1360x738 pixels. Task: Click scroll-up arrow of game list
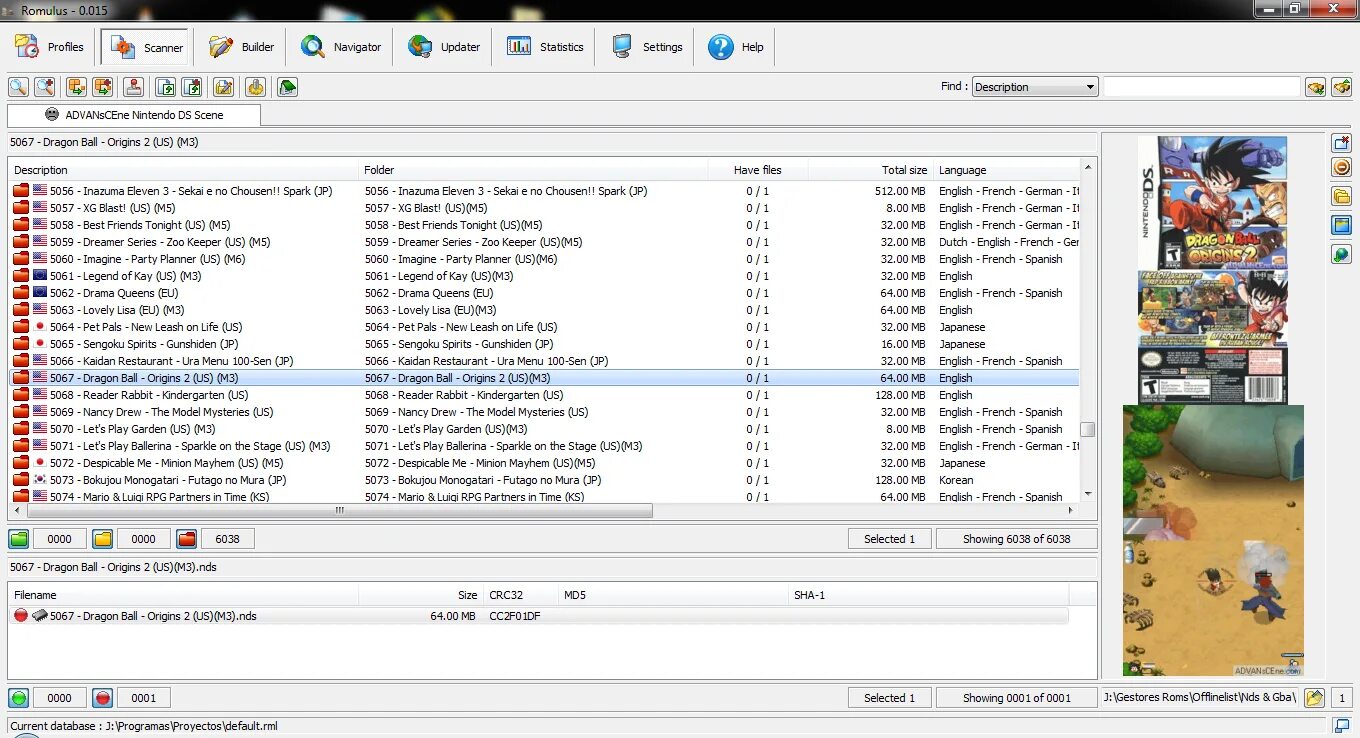point(1088,166)
